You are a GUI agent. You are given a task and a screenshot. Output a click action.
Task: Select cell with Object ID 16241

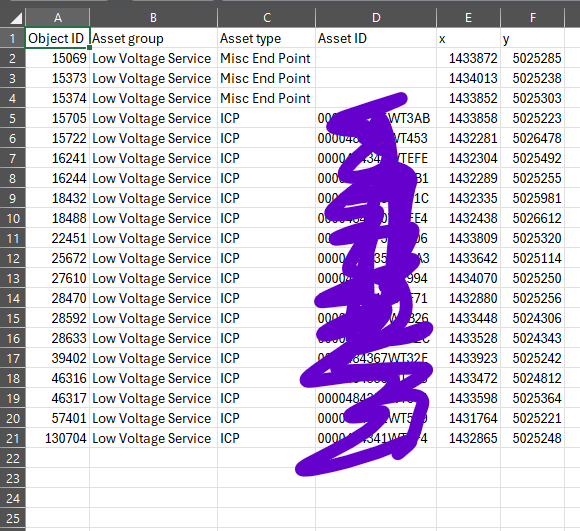point(57,158)
